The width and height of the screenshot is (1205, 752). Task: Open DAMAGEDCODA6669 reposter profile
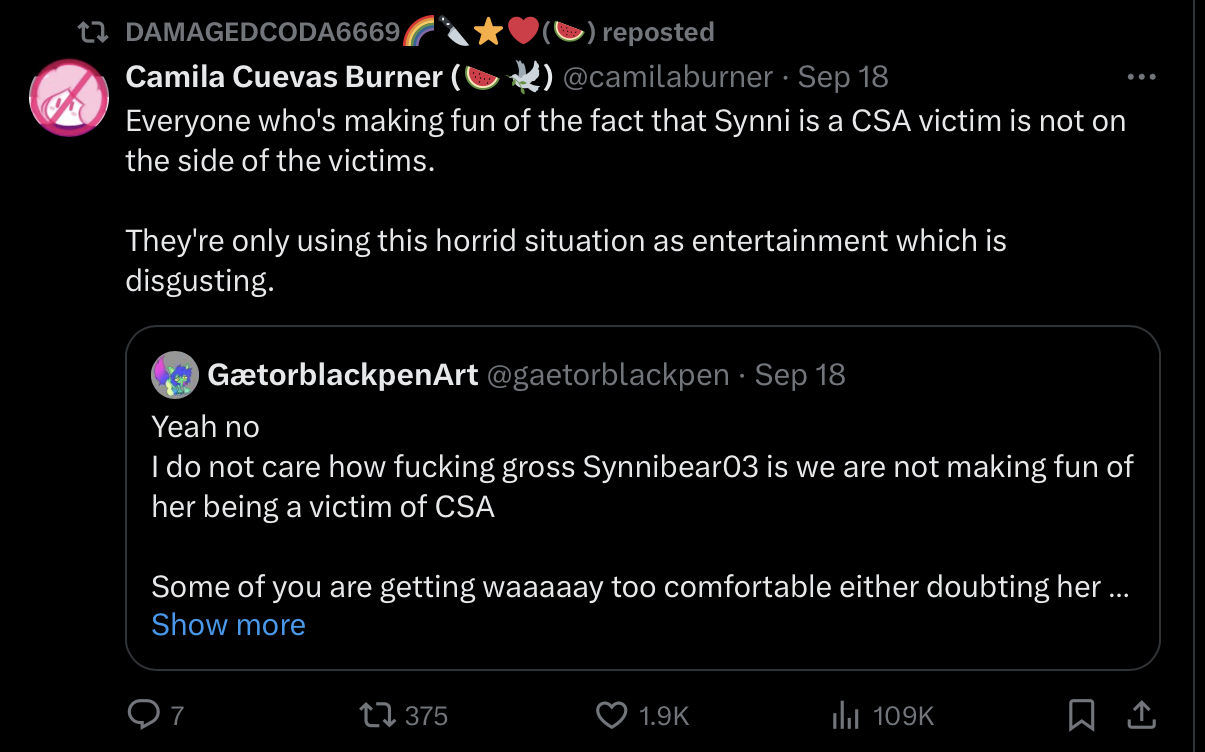tap(263, 32)
